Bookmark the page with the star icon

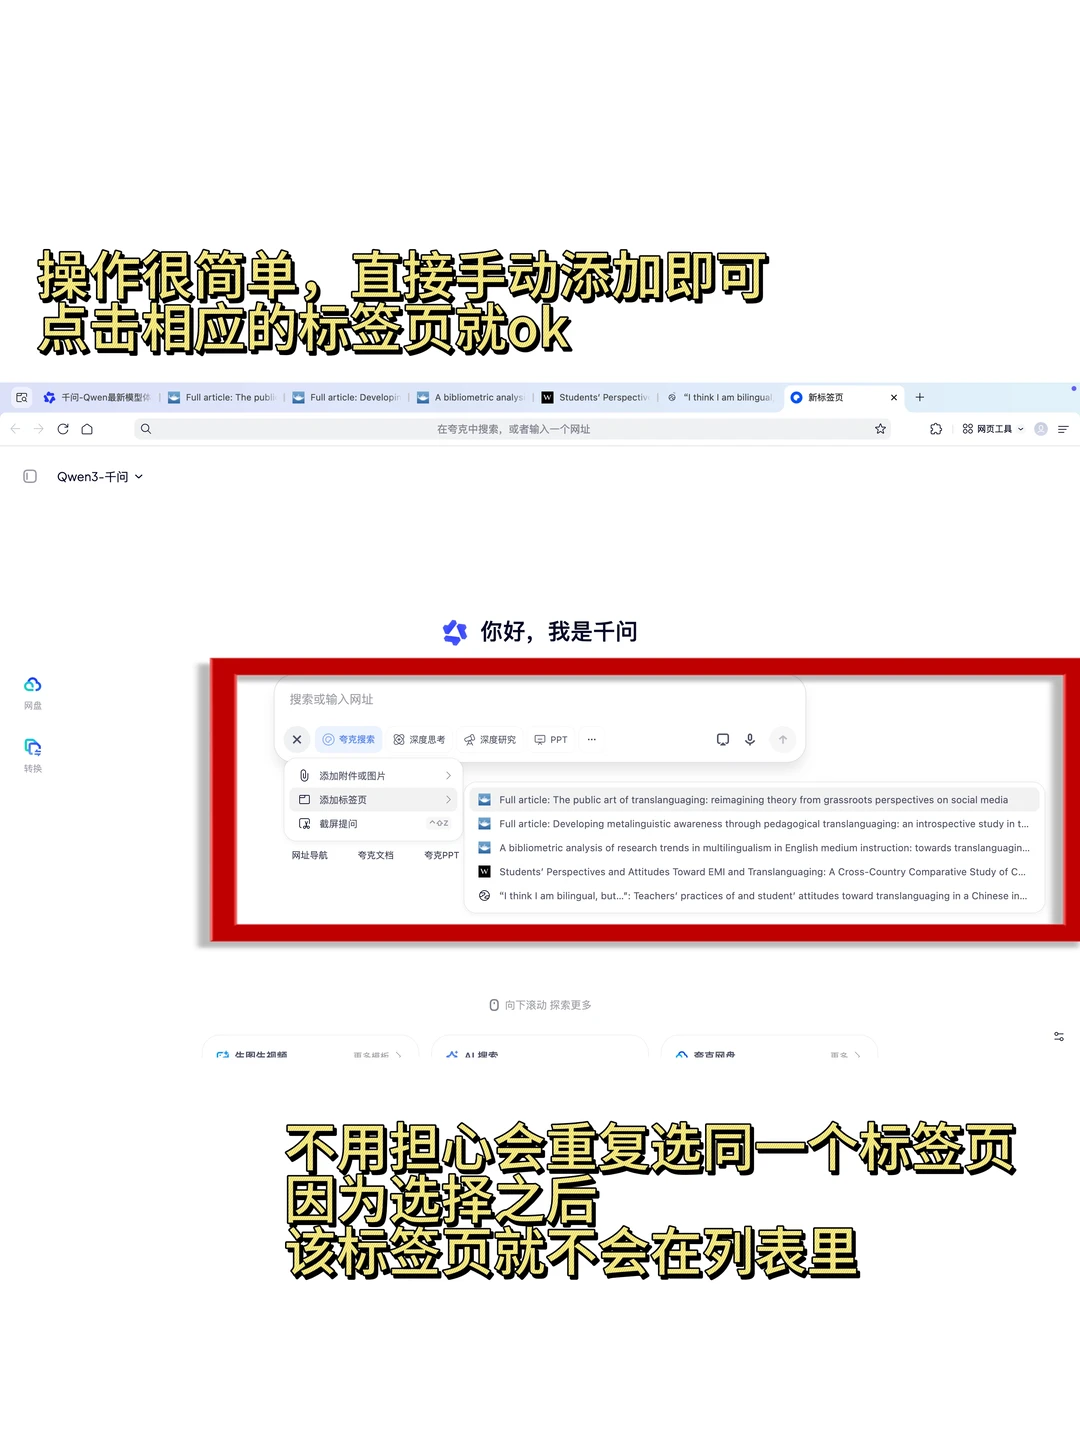pos(880,429)
